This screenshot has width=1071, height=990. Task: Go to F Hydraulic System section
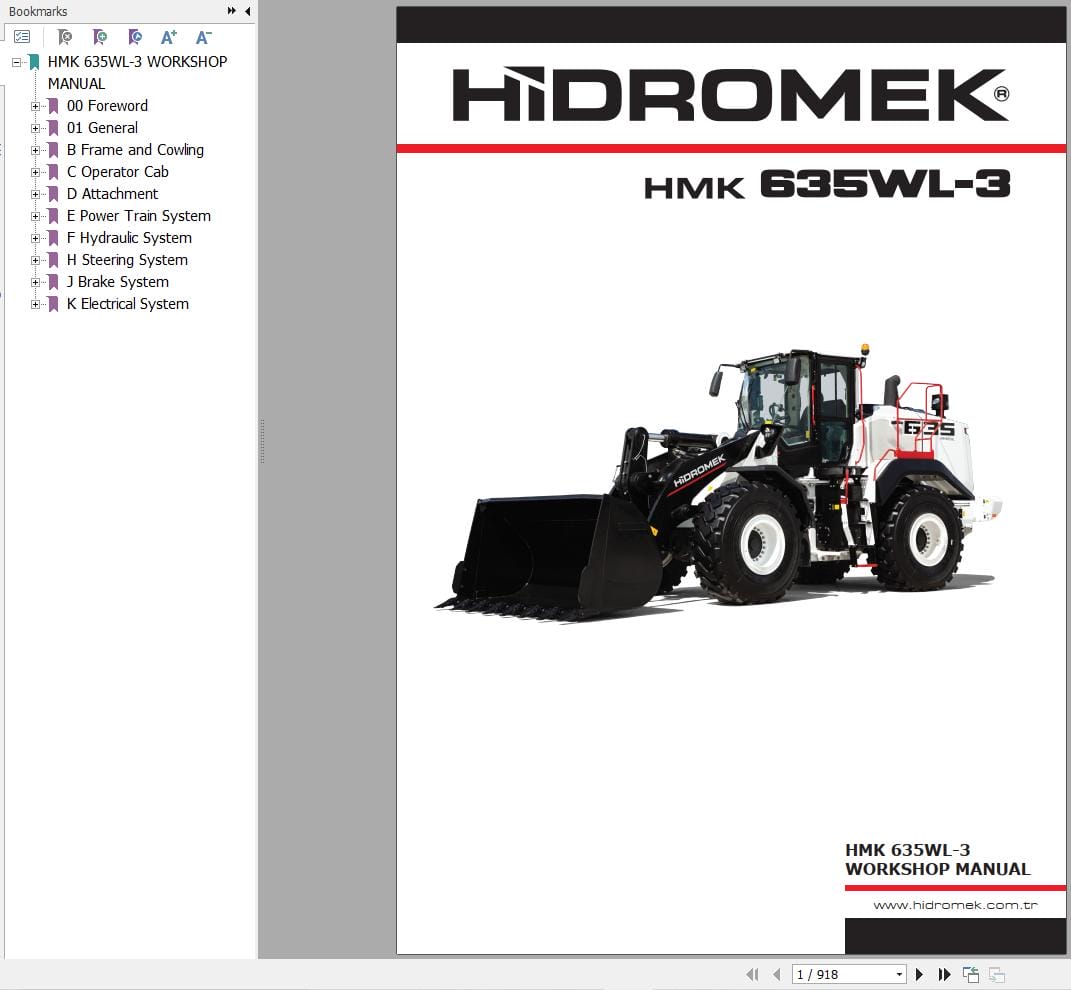tap(130, 238)
